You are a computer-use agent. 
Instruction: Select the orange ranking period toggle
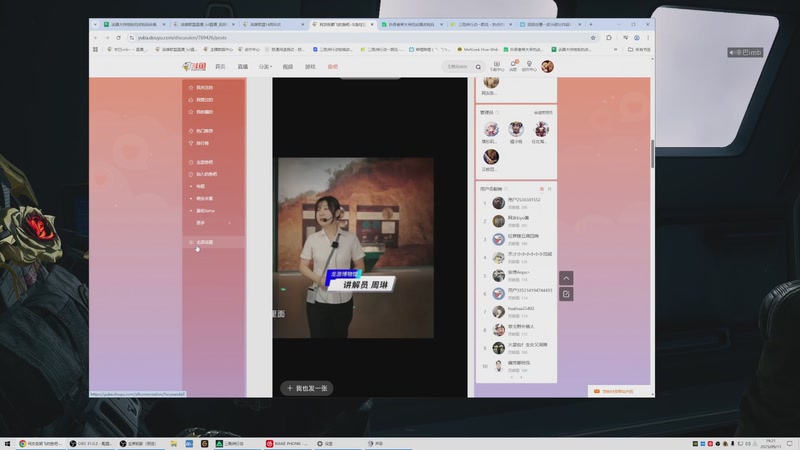541,189
